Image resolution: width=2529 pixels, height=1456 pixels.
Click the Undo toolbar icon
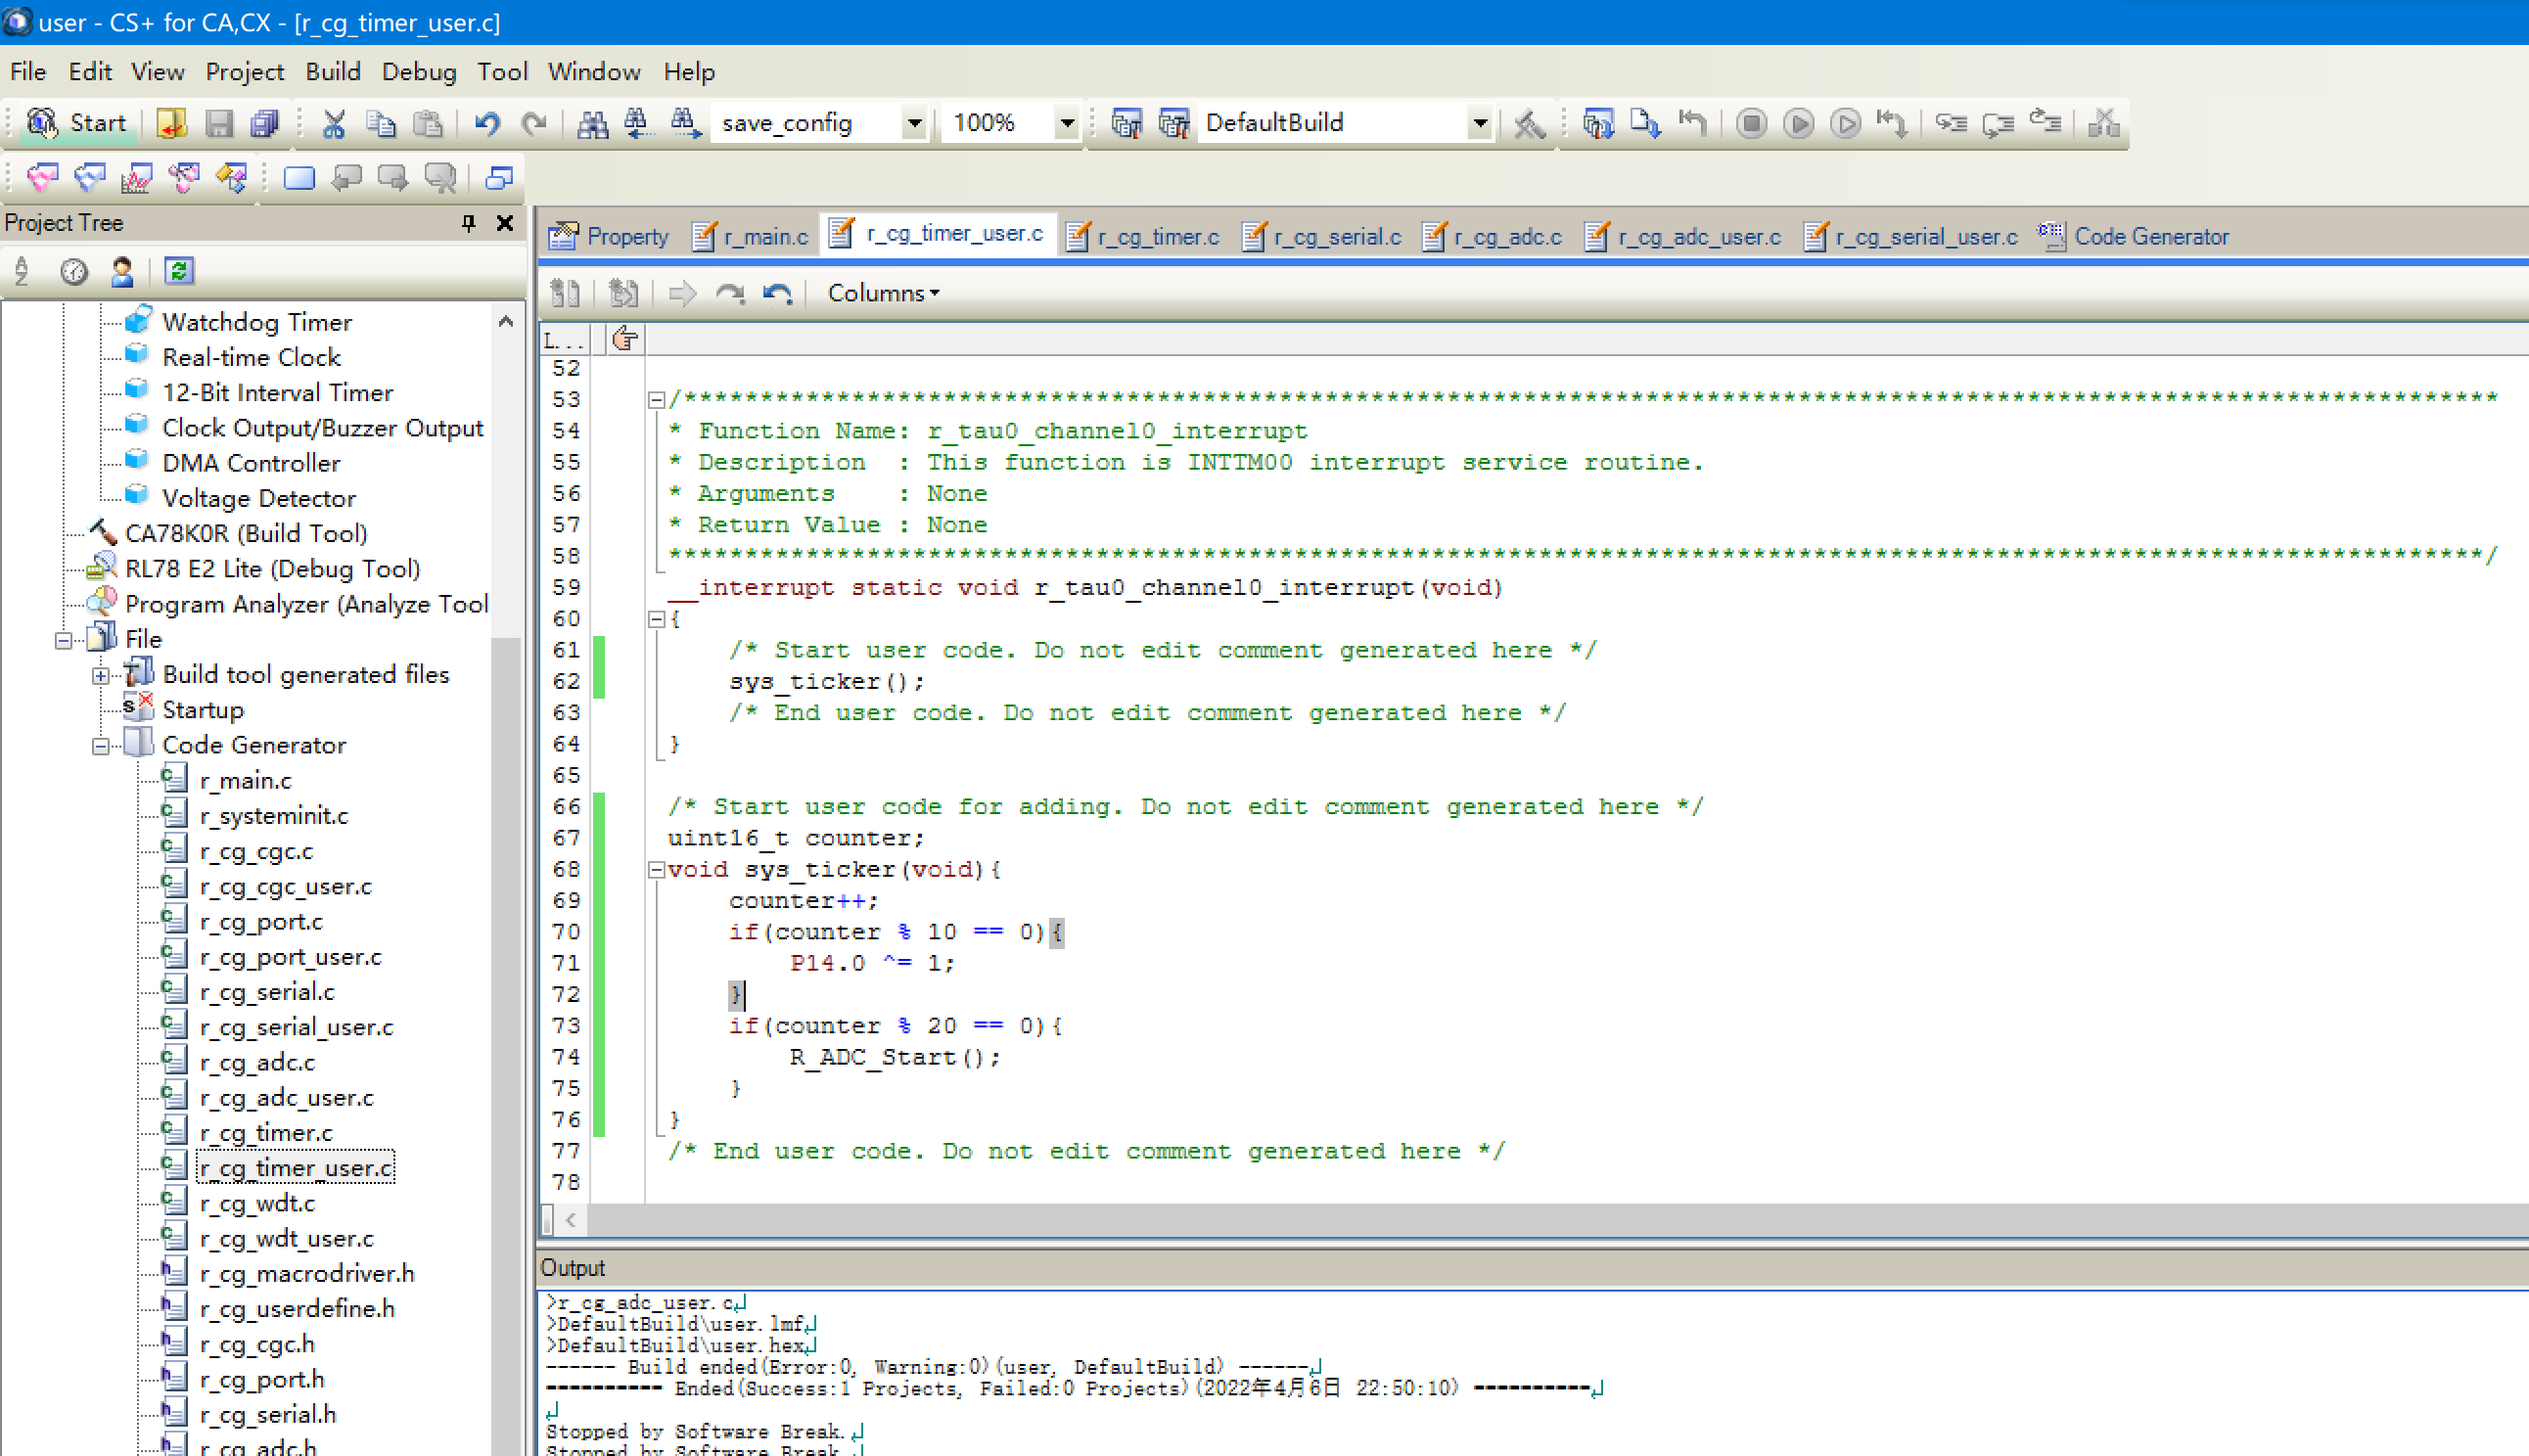tap(488, 123)
